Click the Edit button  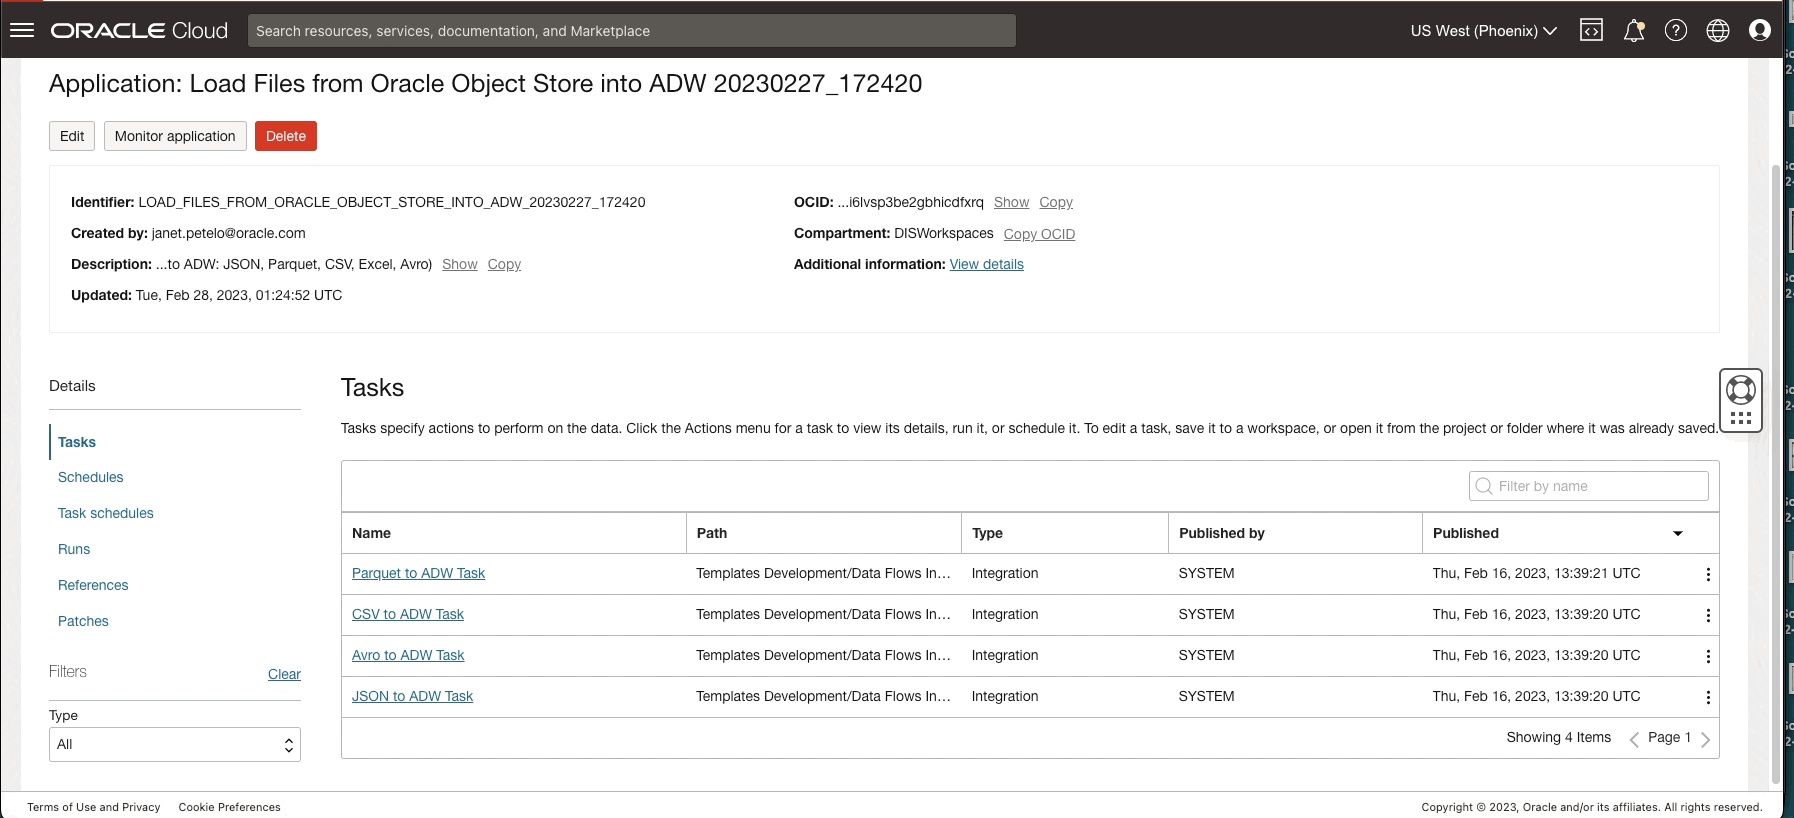[72, 136]
